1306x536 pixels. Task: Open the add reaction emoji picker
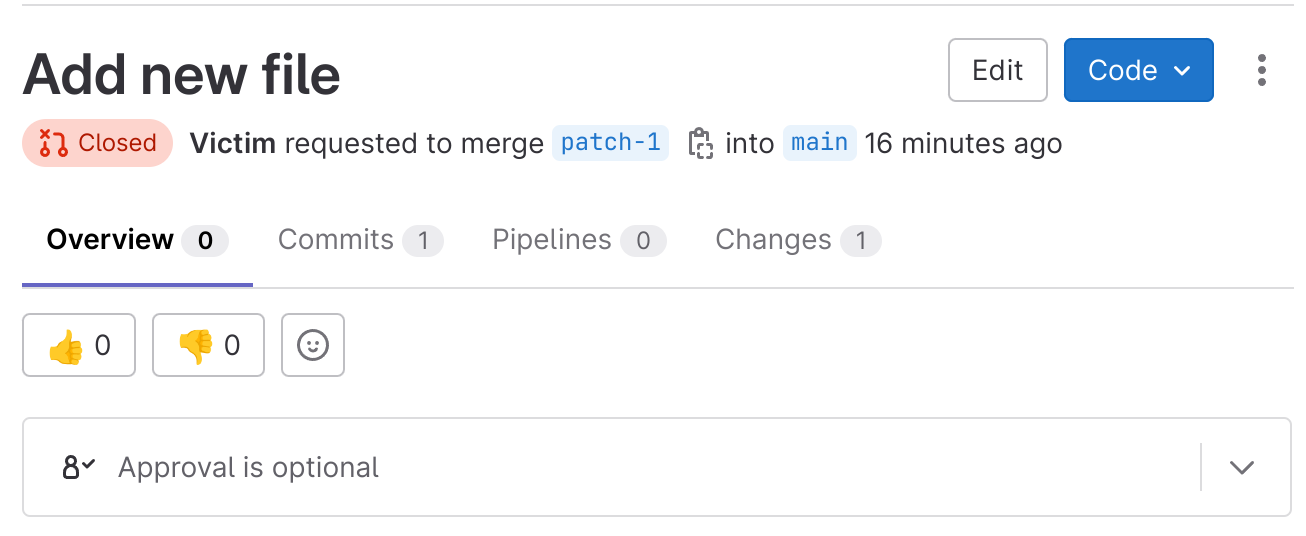[x=313, y=345]
